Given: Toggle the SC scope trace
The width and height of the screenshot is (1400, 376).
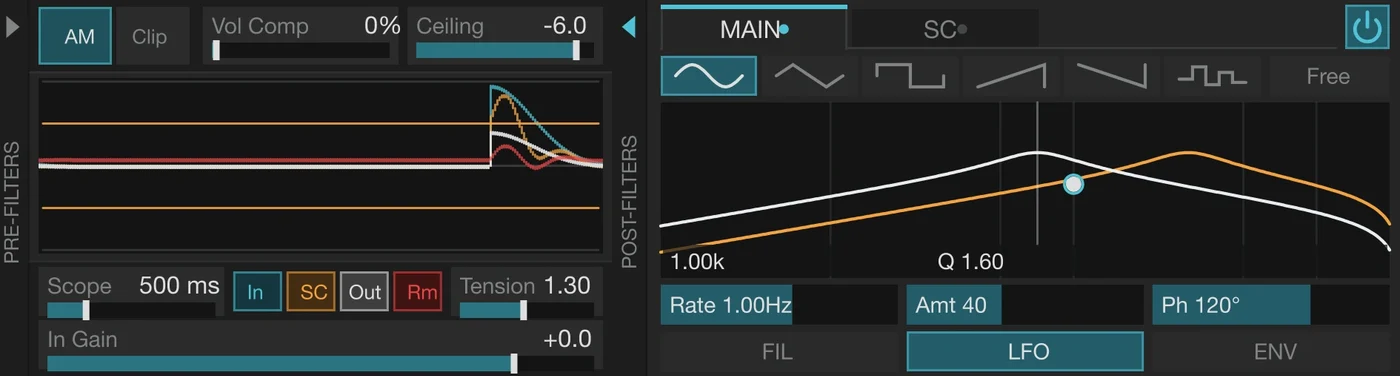Looking at the screenshot, I should pyautogui.click(x=311, y=292).
